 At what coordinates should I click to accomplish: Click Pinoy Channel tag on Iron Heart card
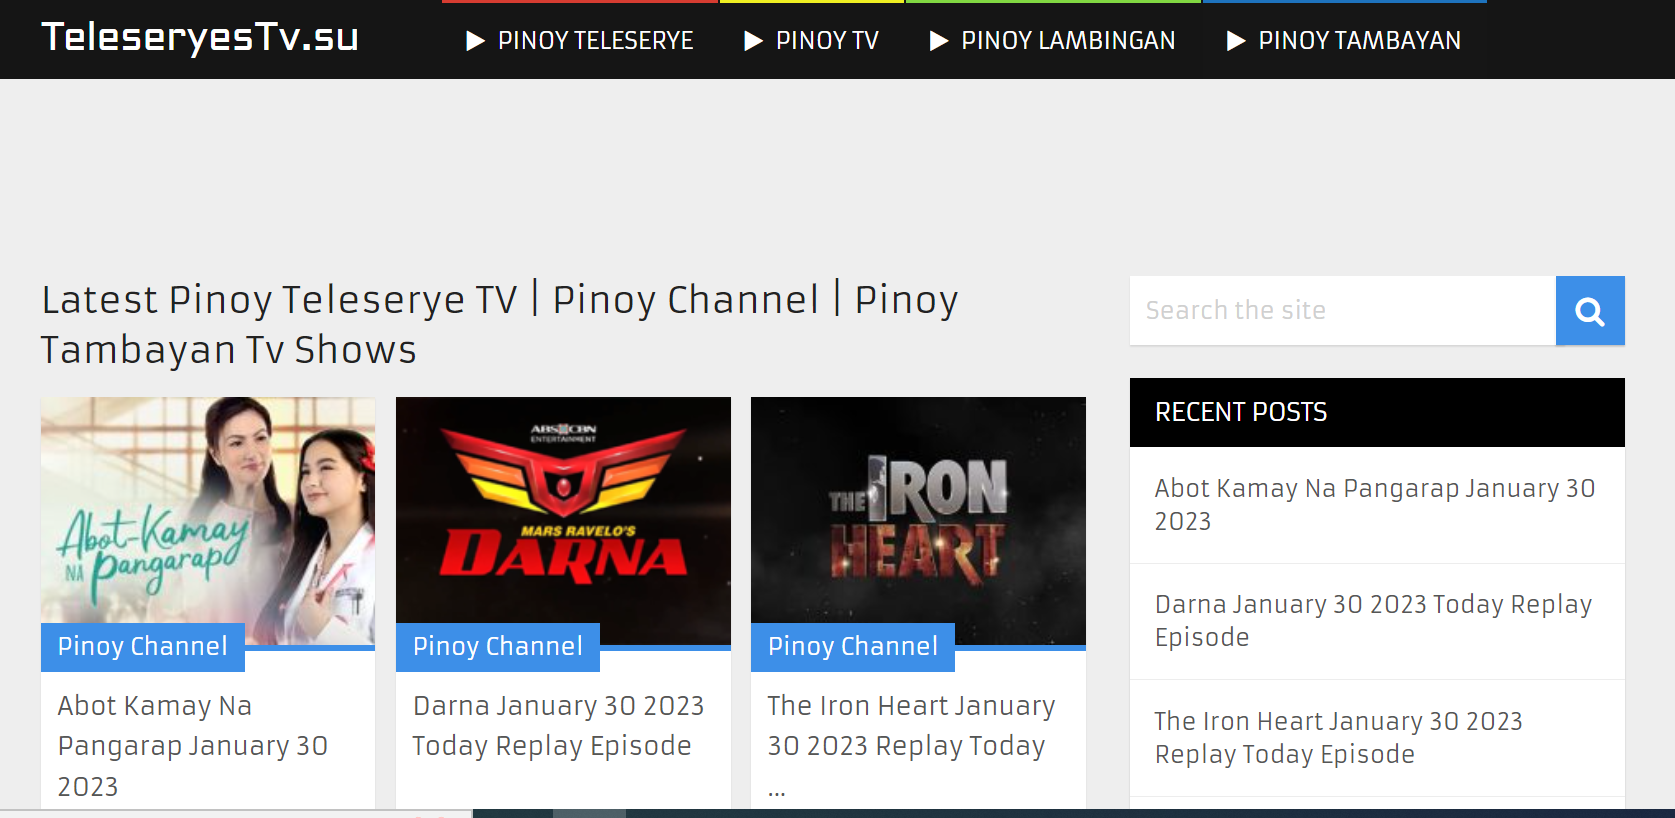point(853,647)
